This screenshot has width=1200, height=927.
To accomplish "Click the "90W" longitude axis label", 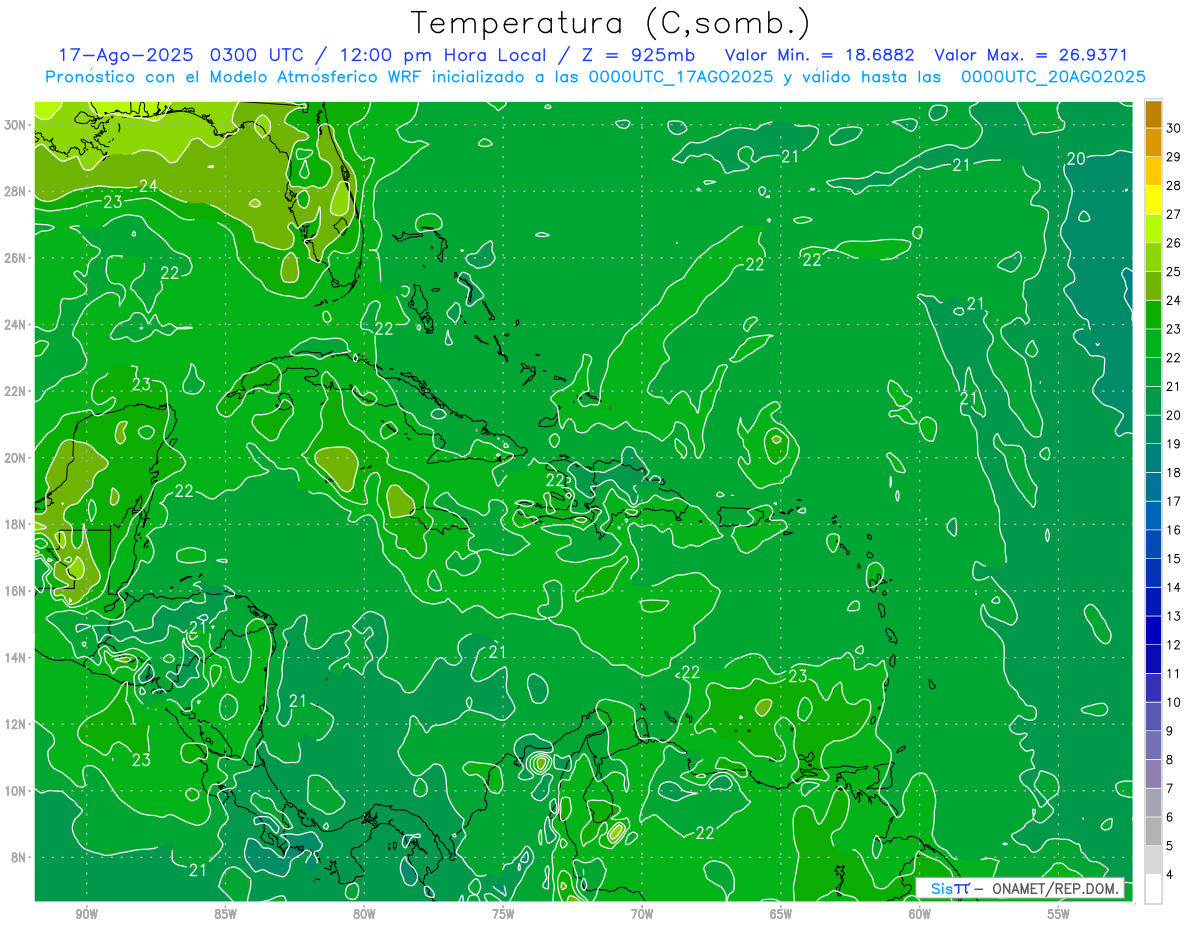I will click(x=87, y=914).
